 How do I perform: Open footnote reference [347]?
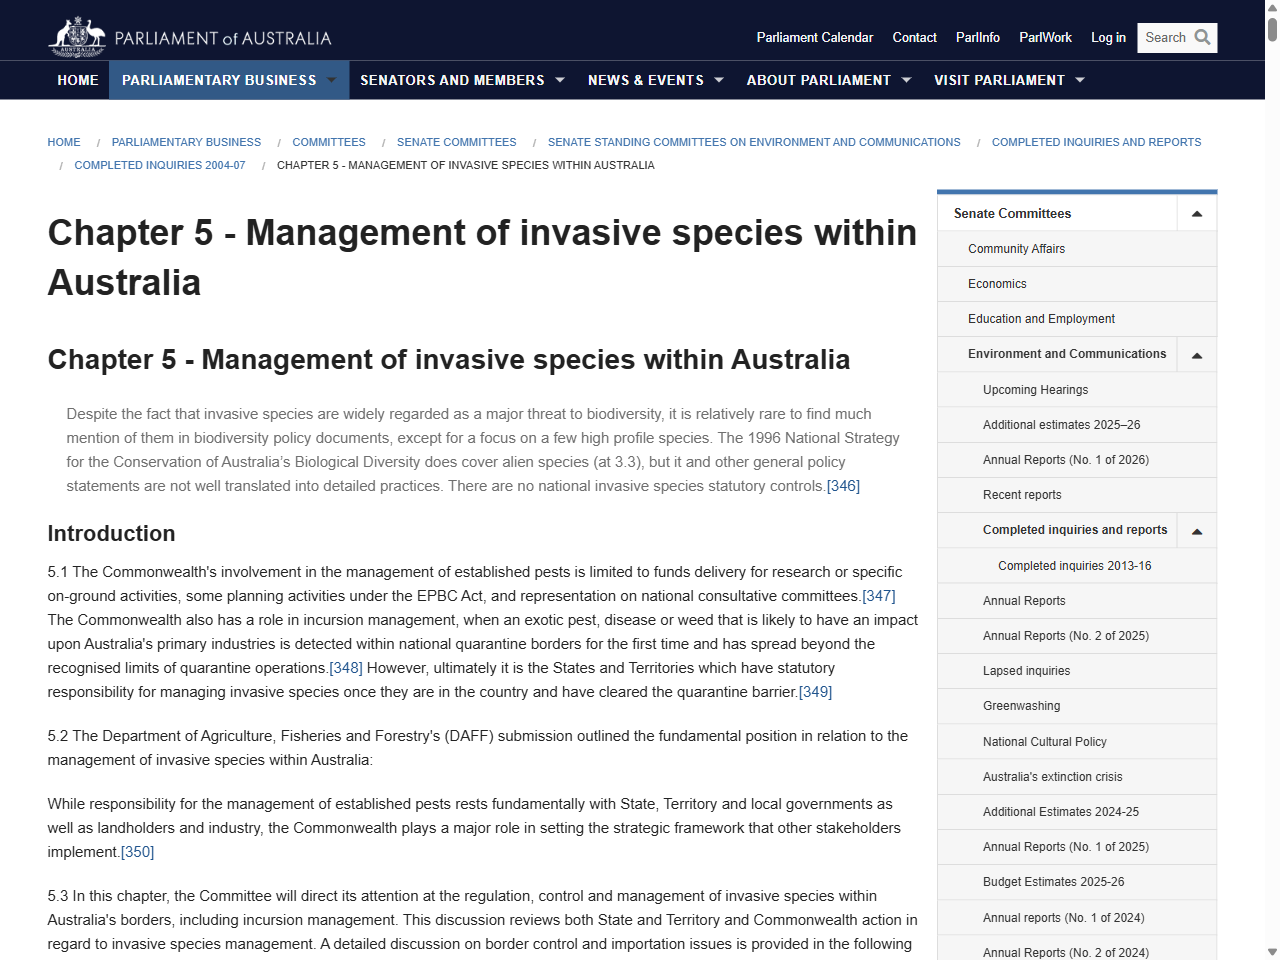(879, 596)
